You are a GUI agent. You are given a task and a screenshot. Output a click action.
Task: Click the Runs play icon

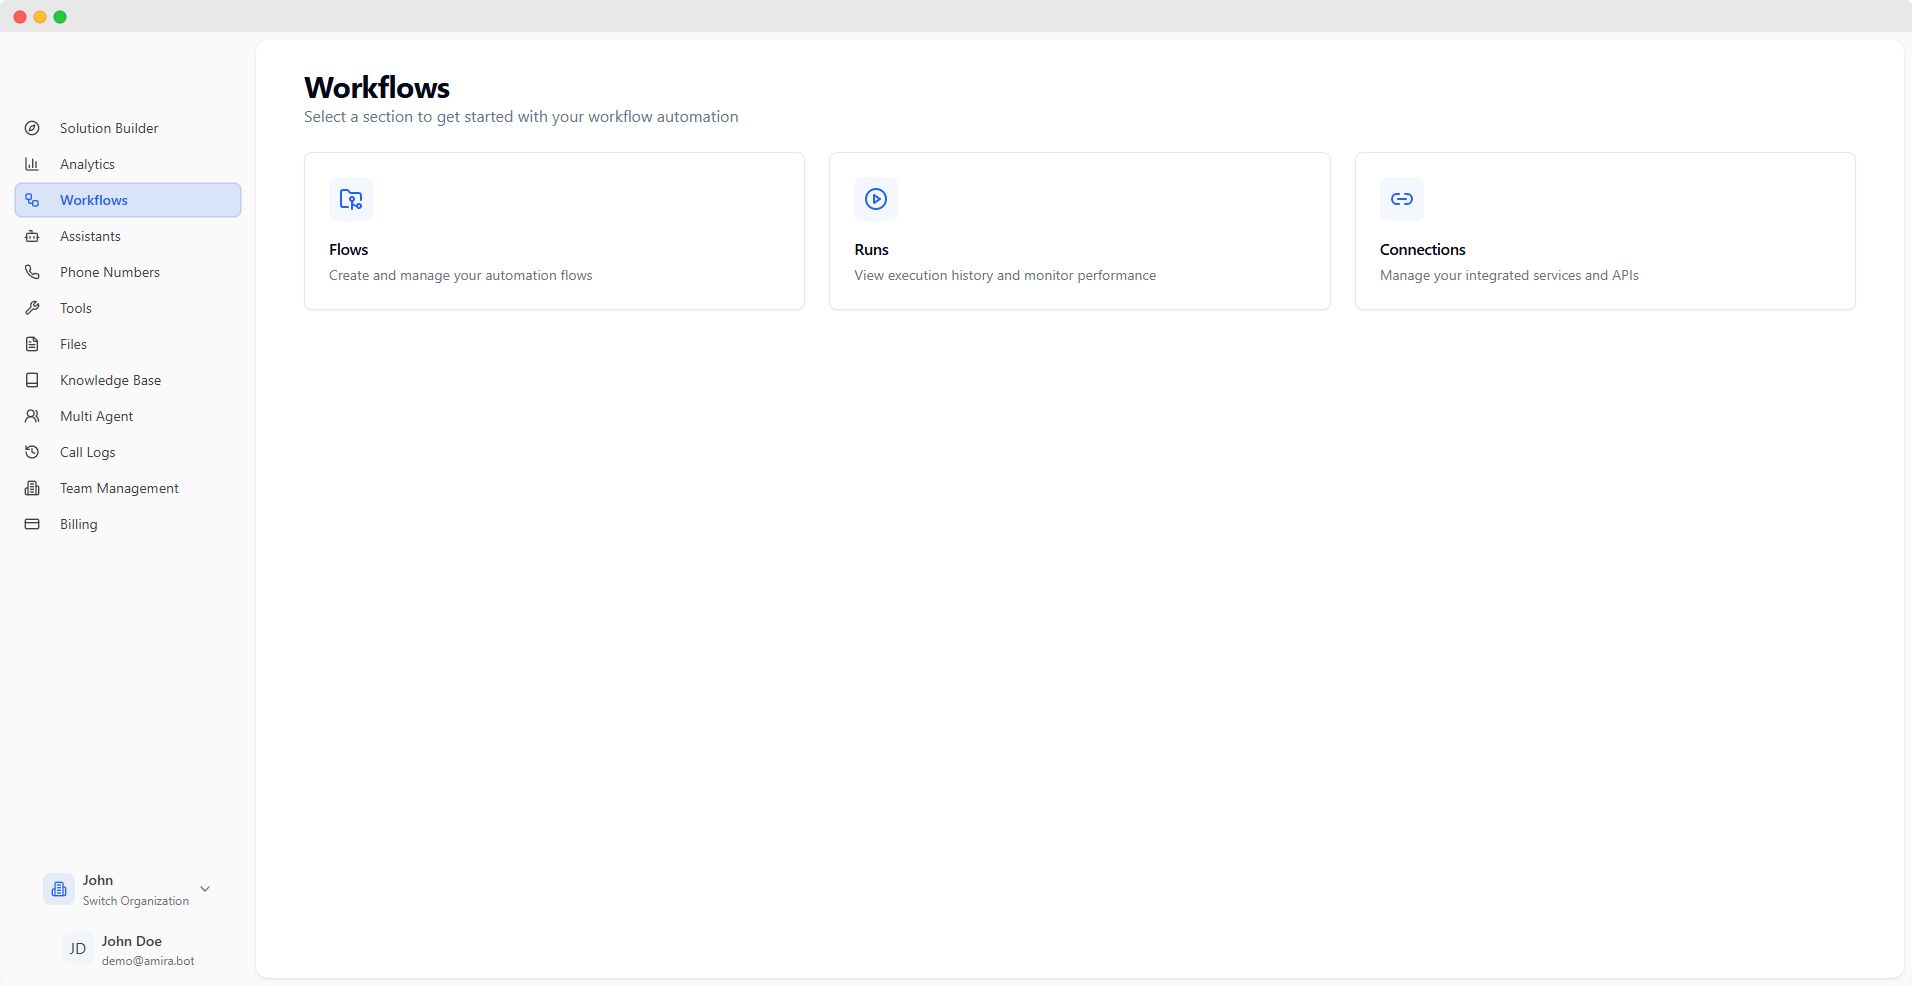pyautogui.click(x=876, y=199)
